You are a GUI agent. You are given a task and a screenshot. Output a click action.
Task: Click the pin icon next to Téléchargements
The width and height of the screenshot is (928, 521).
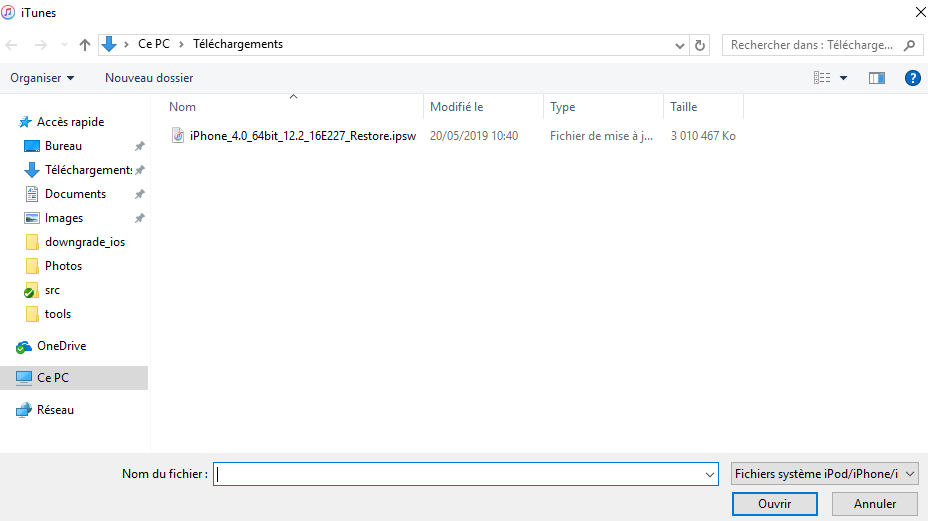coord(140,171)
